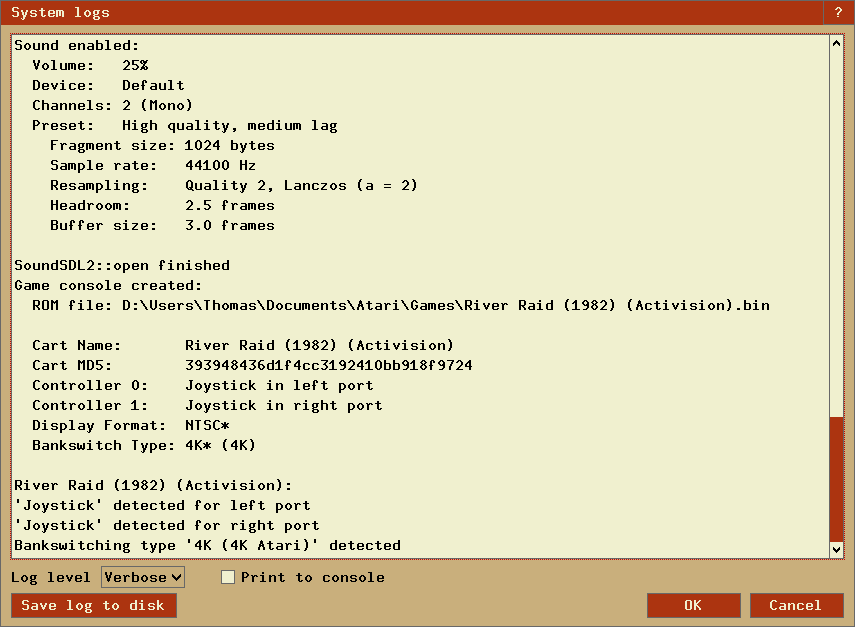Click the 'Fragment size: 1024 bytes' line
The width and height of the screenshot is (855, 627).
[162, 146]
